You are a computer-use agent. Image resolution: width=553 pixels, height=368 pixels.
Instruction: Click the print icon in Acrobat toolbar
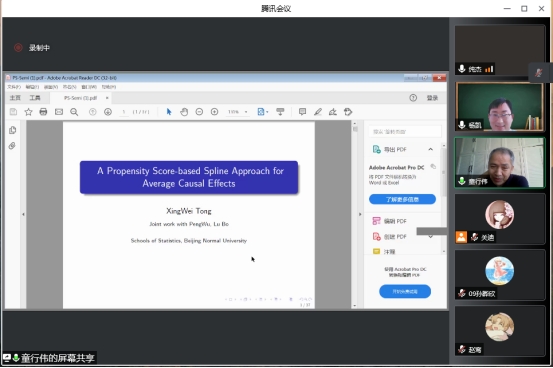coord(43,112)
